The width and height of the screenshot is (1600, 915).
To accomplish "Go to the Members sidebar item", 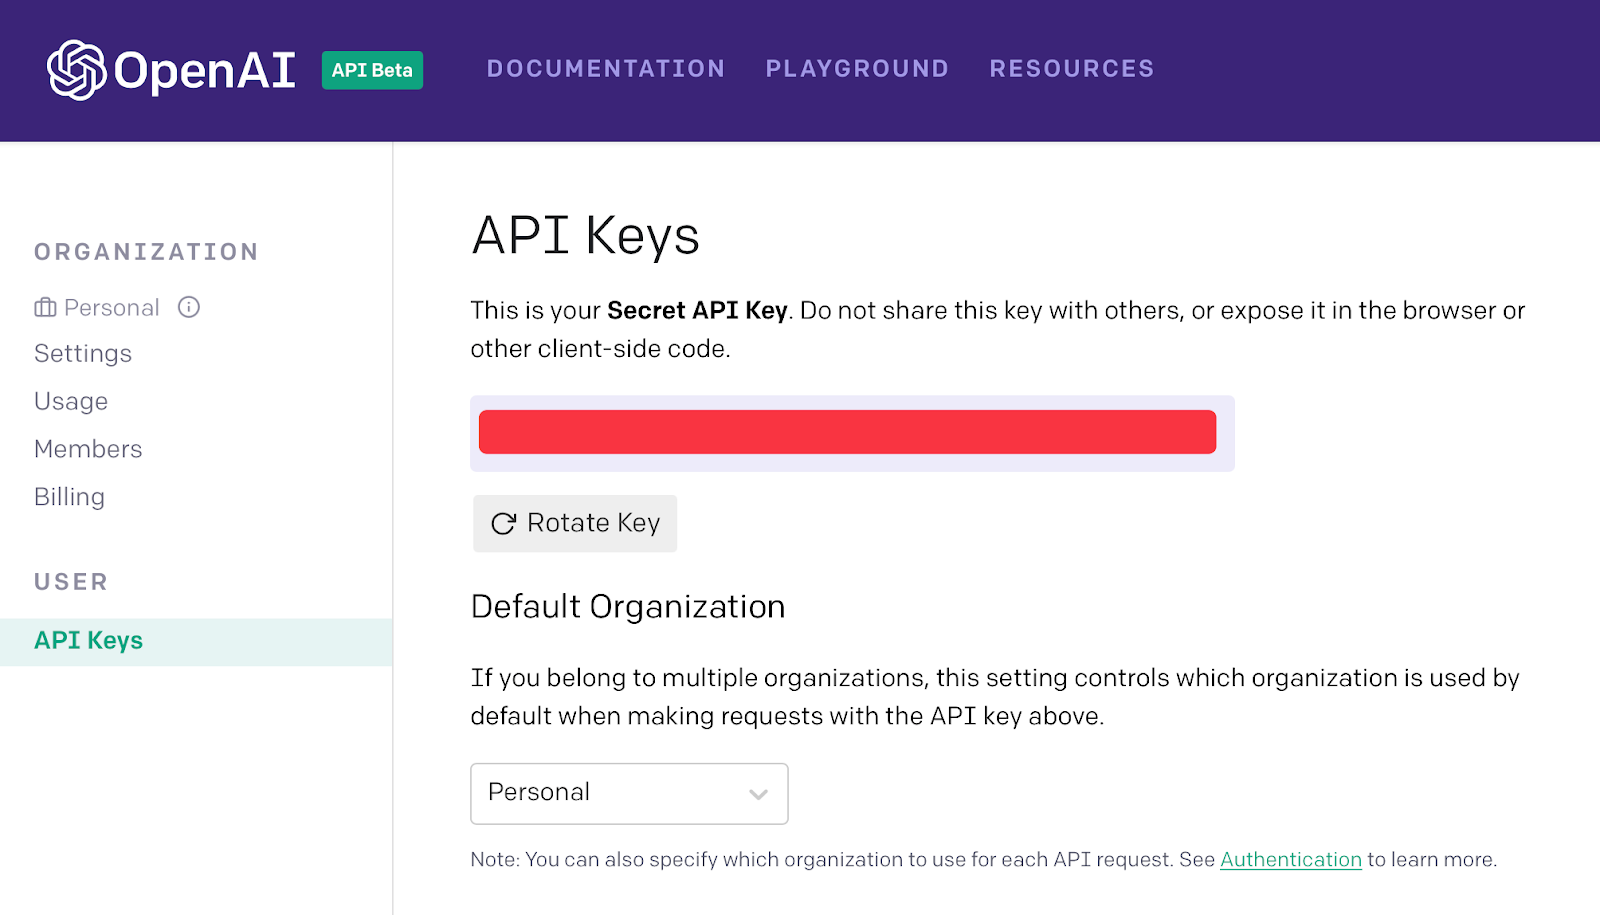I will click(88, 449).
